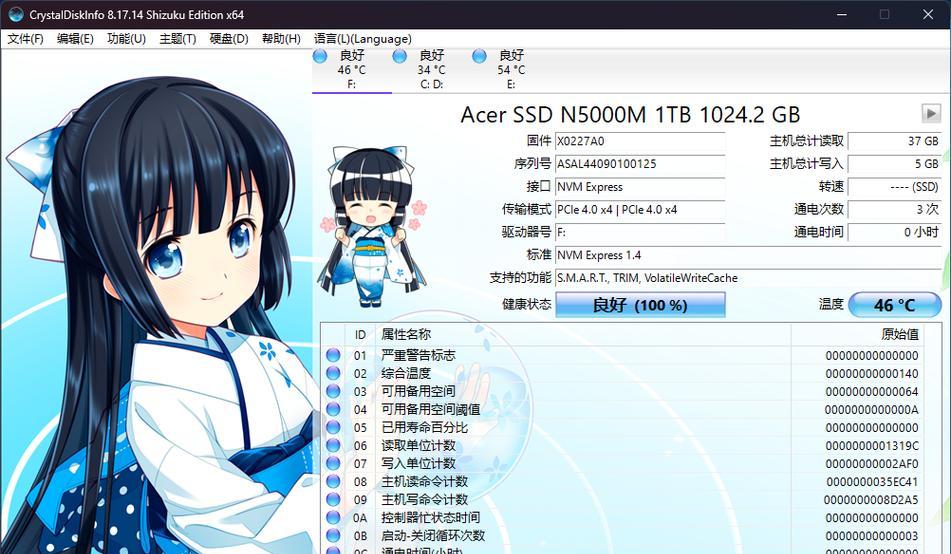Select the 主机写命令计数 attribute name

(425, 499)
